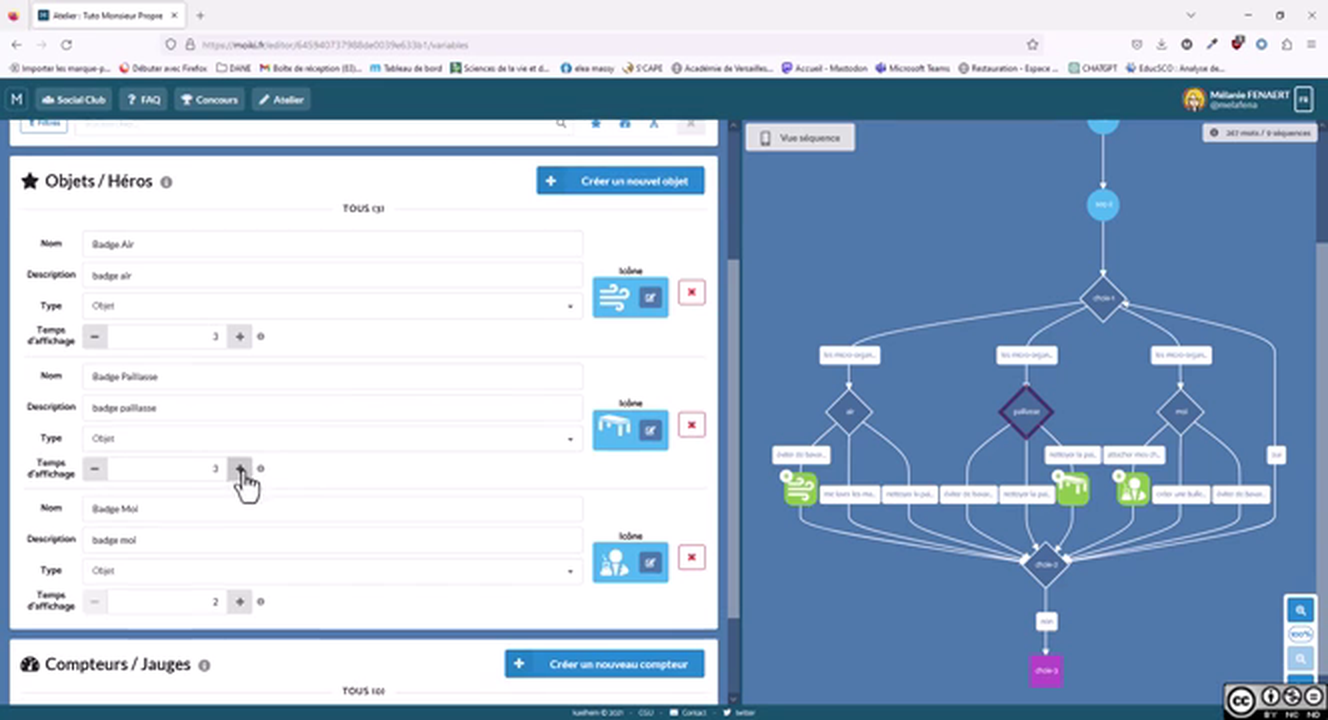The width and height of the screenshot is (1328, 720).
Task: Open the Type dropdown for Badge Air
Action: click(x=332, y=306)
